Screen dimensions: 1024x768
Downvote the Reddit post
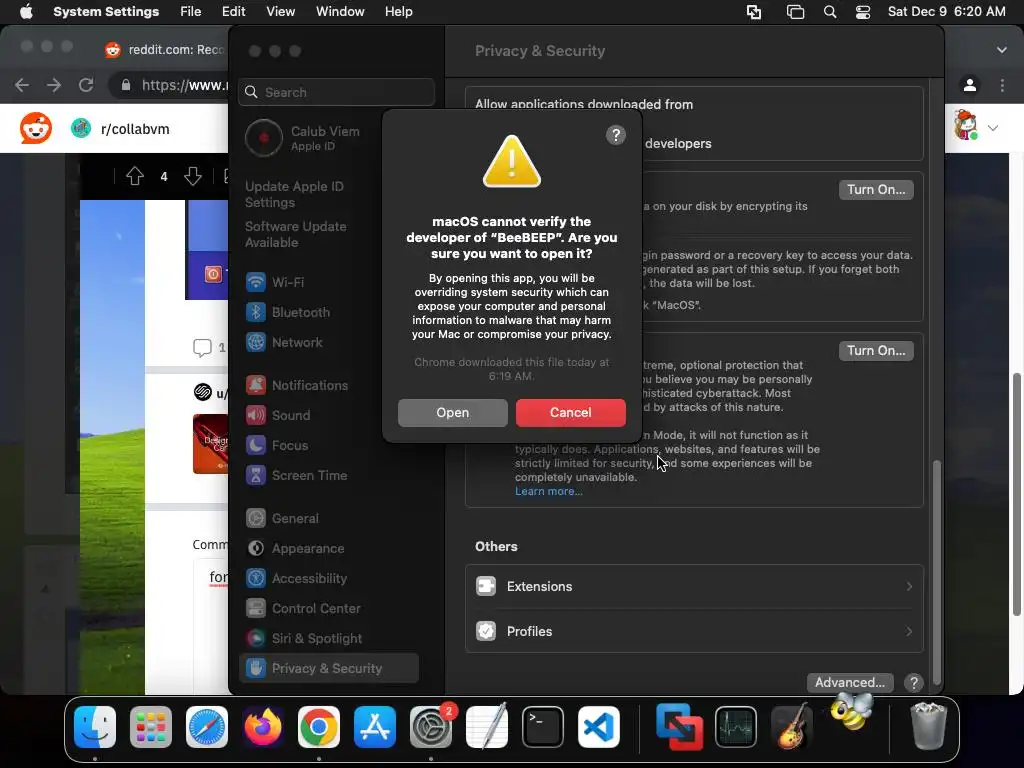[193, 176]
